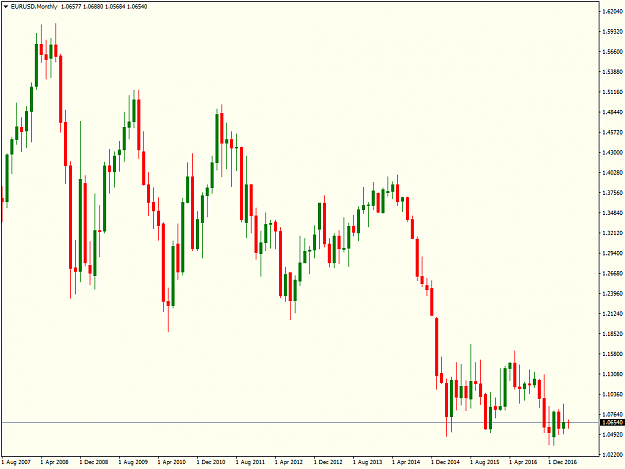Click the 1 Apr 2008 date label
The image size is (625, 469).
(x=55, y=462)
